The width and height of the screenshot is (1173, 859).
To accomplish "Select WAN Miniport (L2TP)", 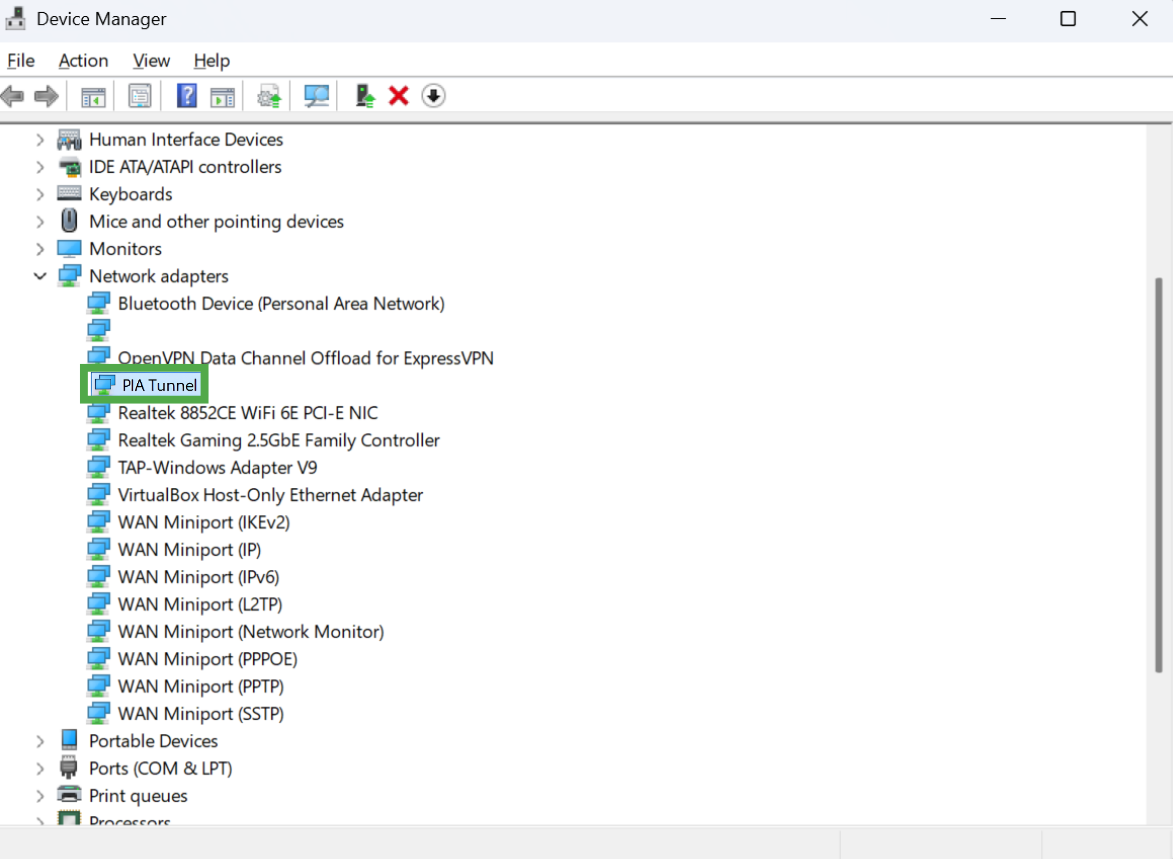I will pyautogui.click(x=200, y=604).
